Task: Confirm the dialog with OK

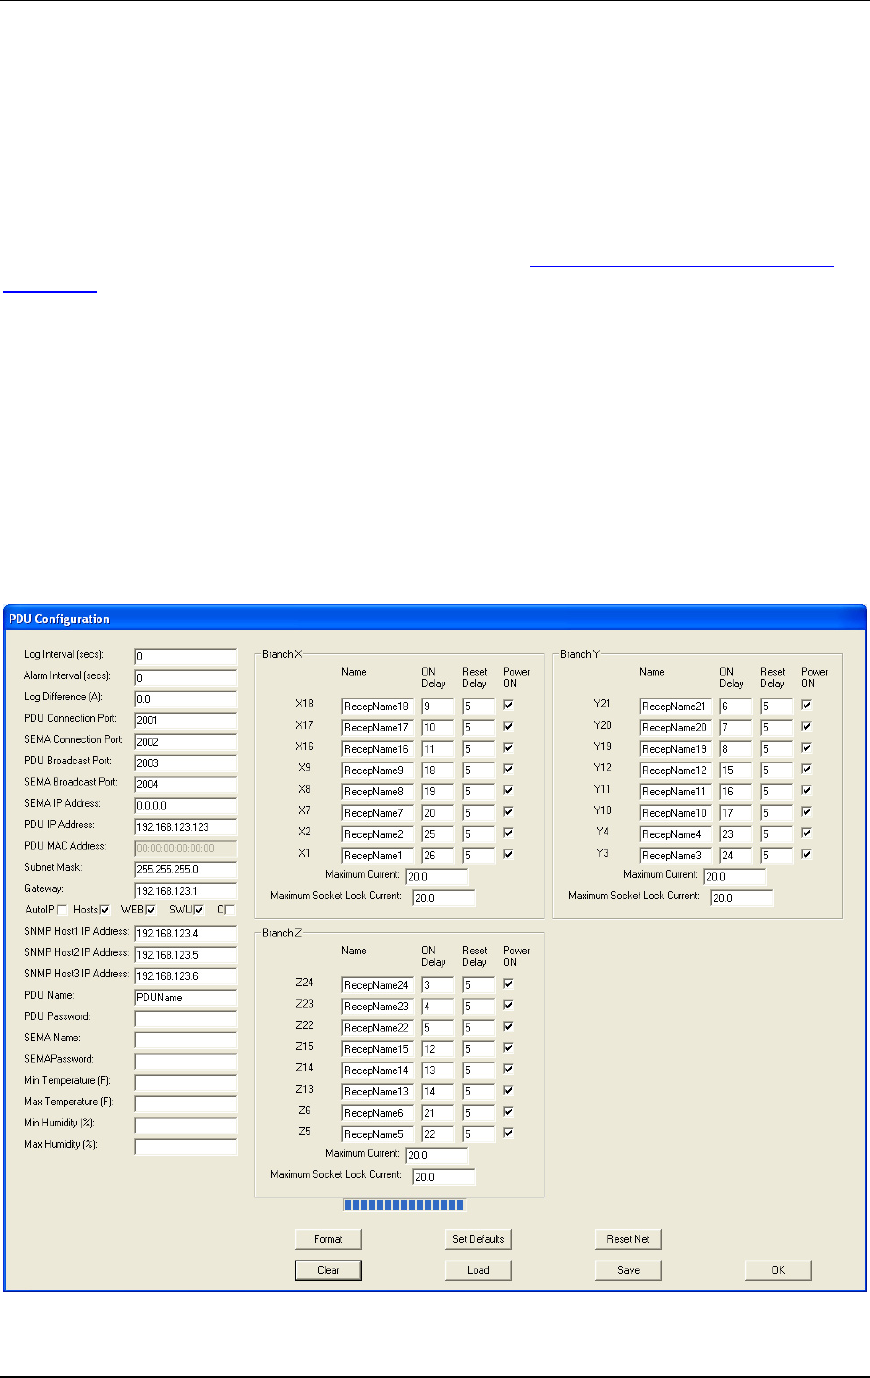Action: click(x=778, y=1270)
